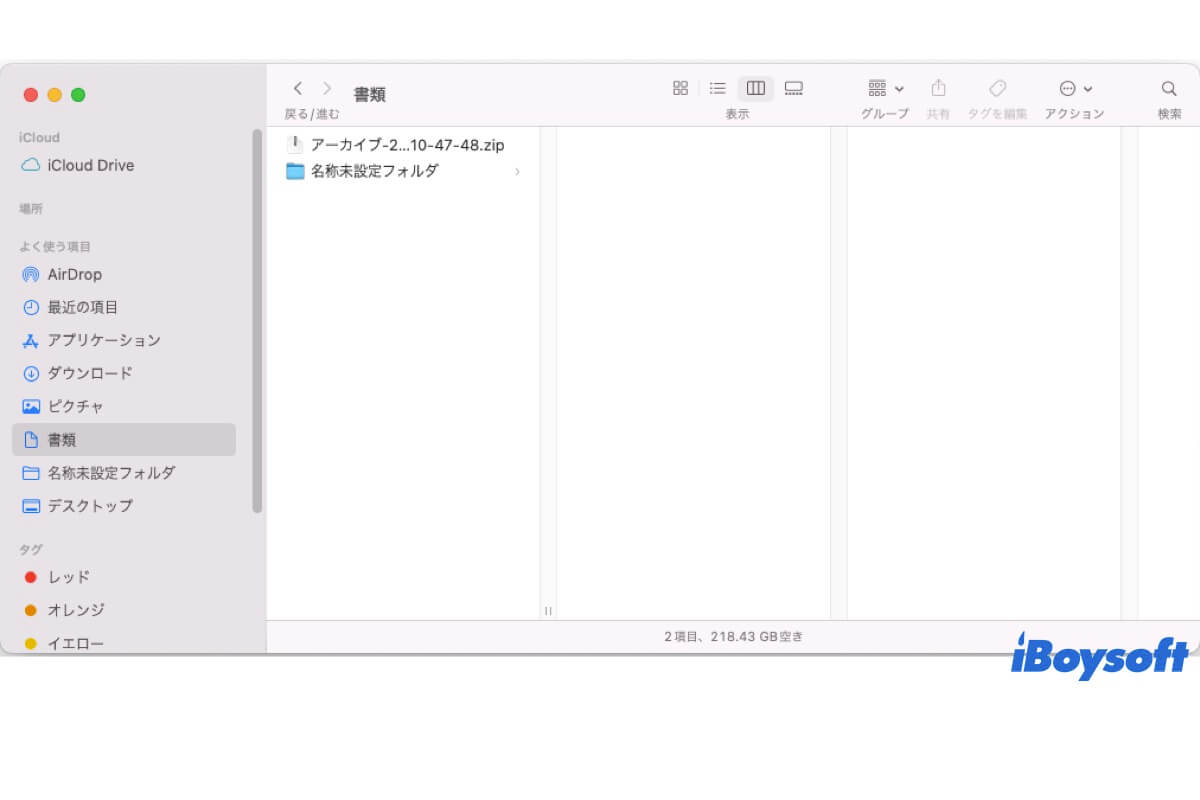Screen dimensions: 1200x800
Task: Click the orange オレンジ tag dot
Action: click(30, 610)
